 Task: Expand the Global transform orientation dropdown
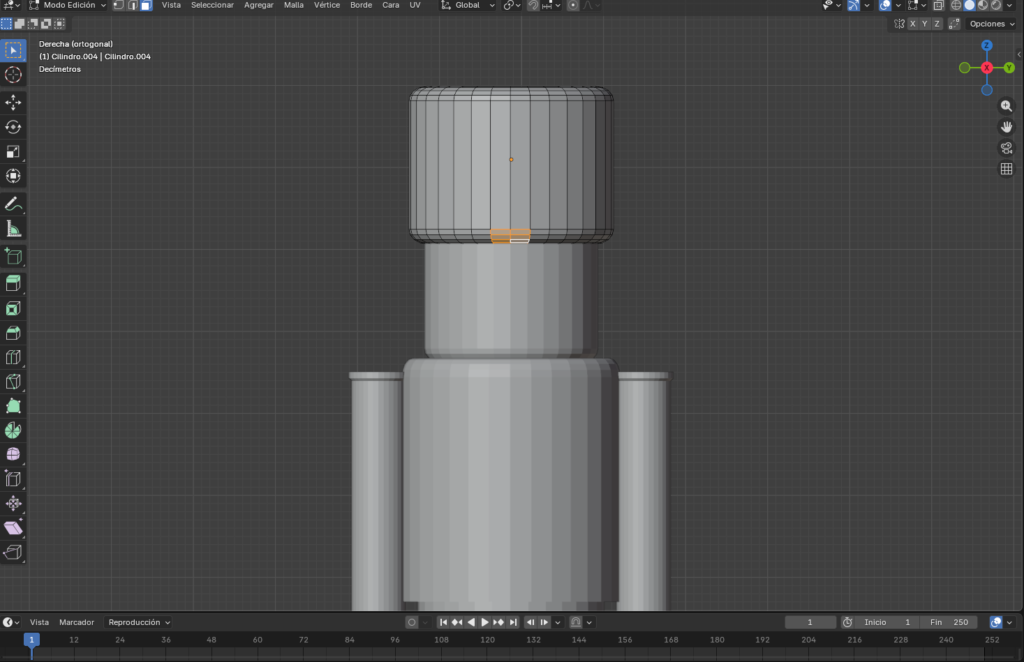coord(468,5)
